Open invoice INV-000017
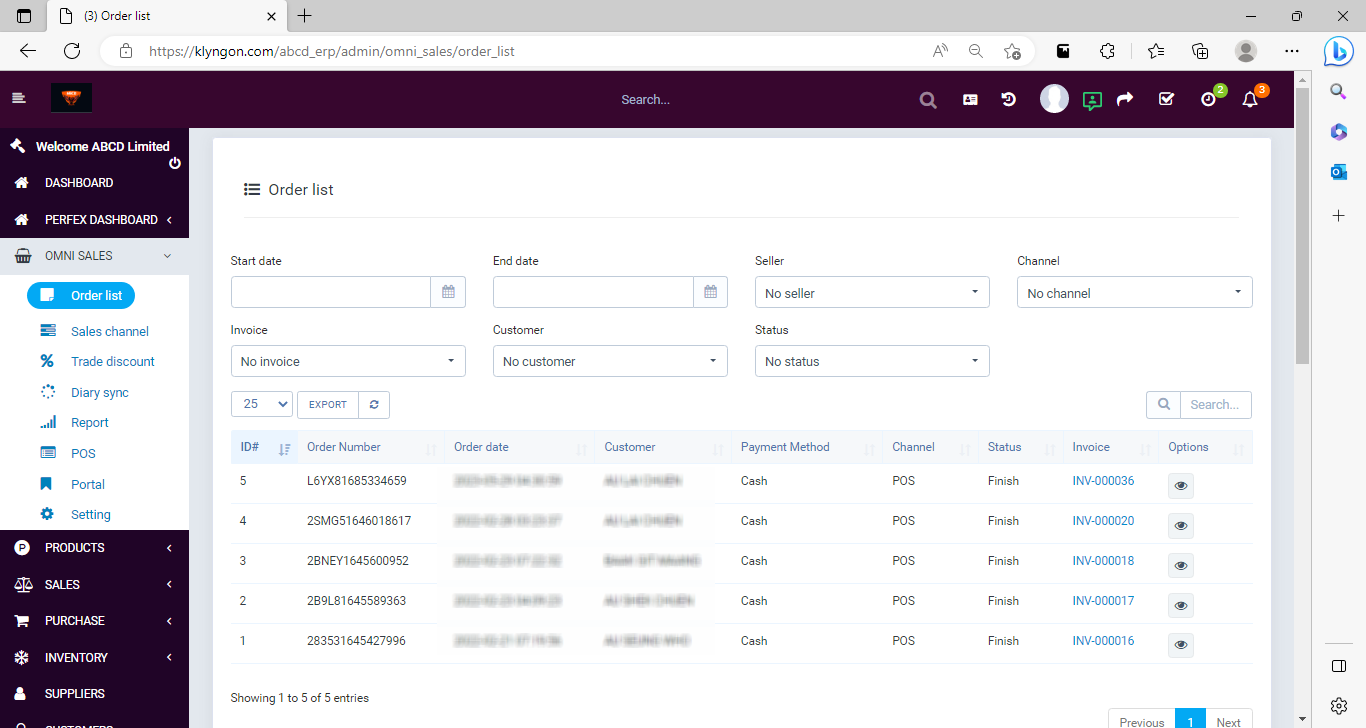Screen dimensions: 1366x728 pyautogui.click(x=1103, y=601)
